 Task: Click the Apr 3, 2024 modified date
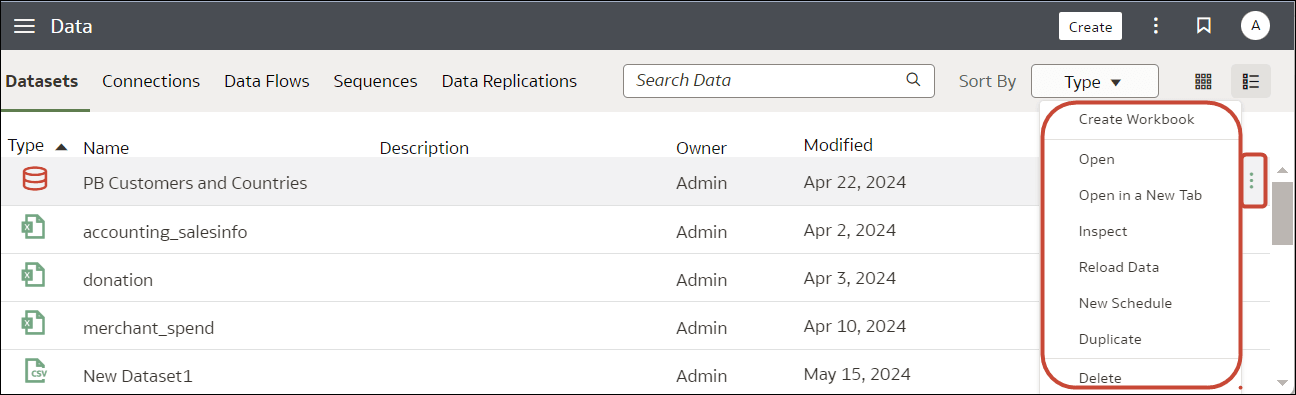850,279
